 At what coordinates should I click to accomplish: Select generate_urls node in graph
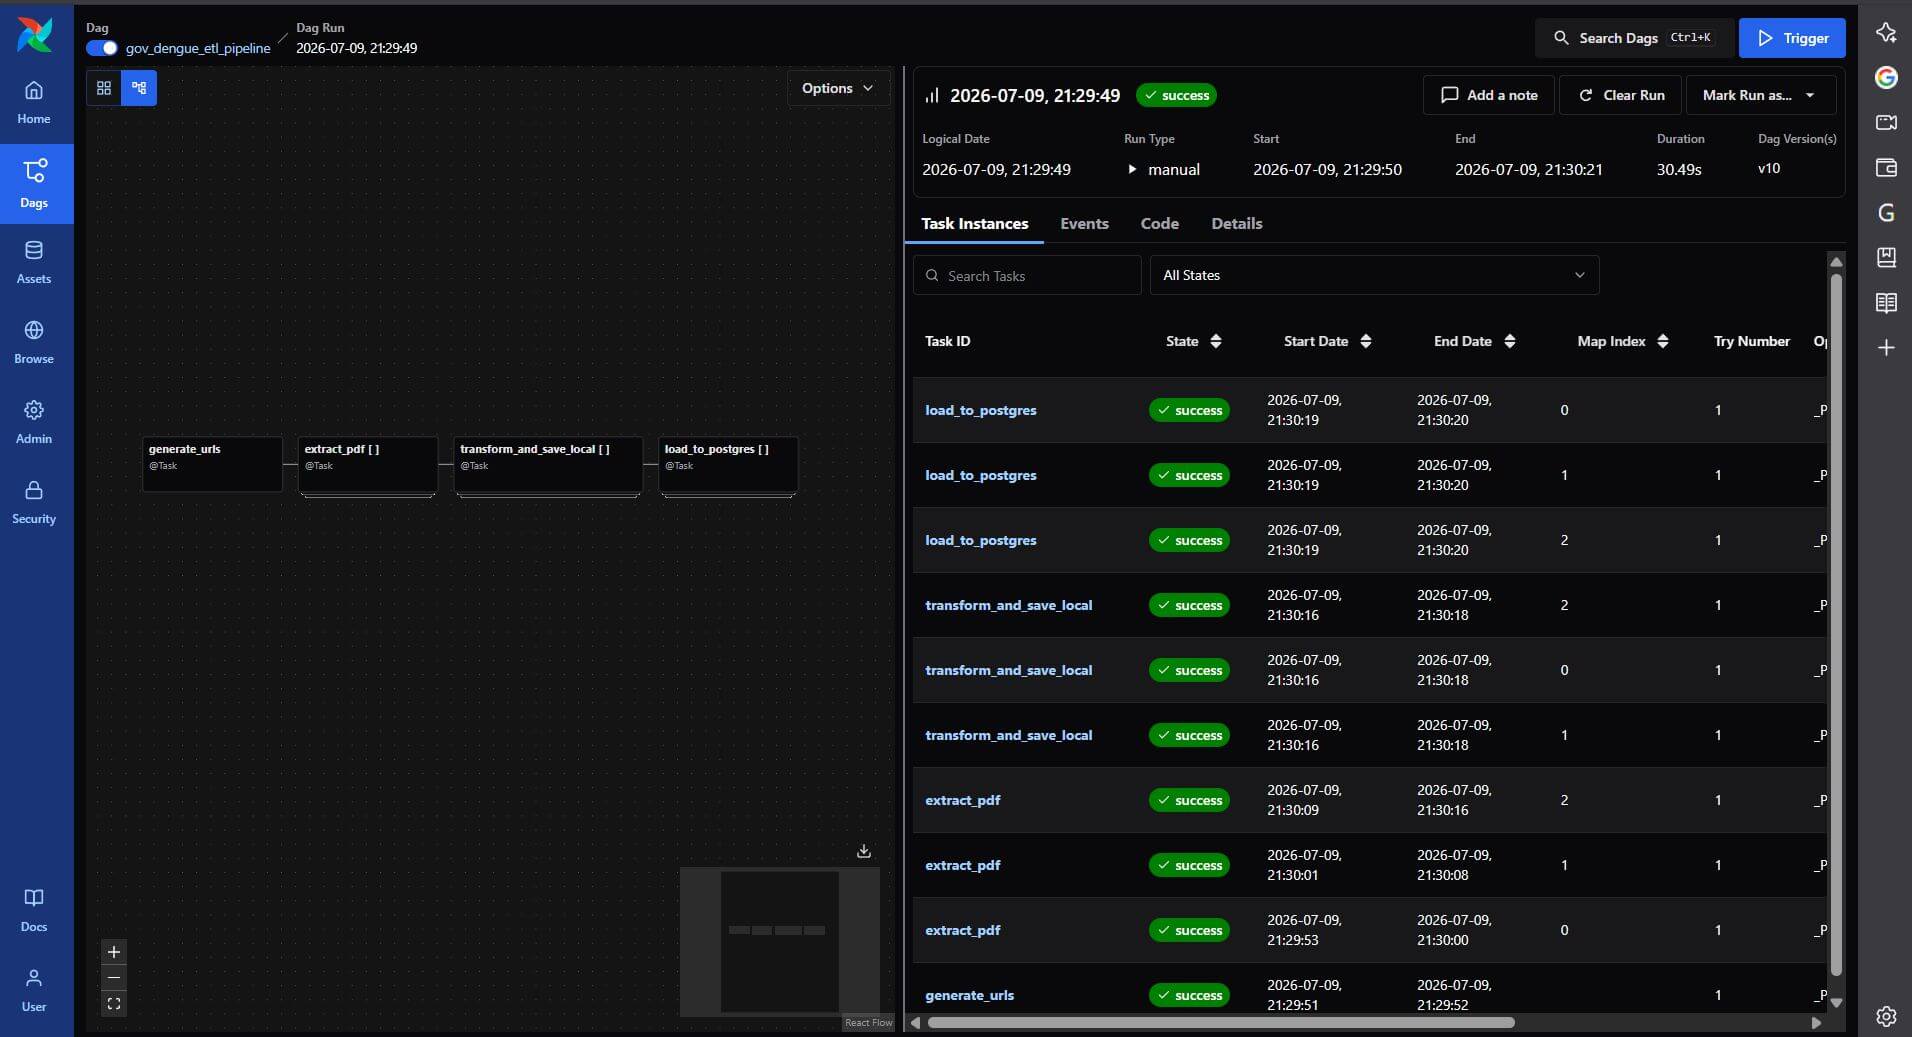(212, 464)
